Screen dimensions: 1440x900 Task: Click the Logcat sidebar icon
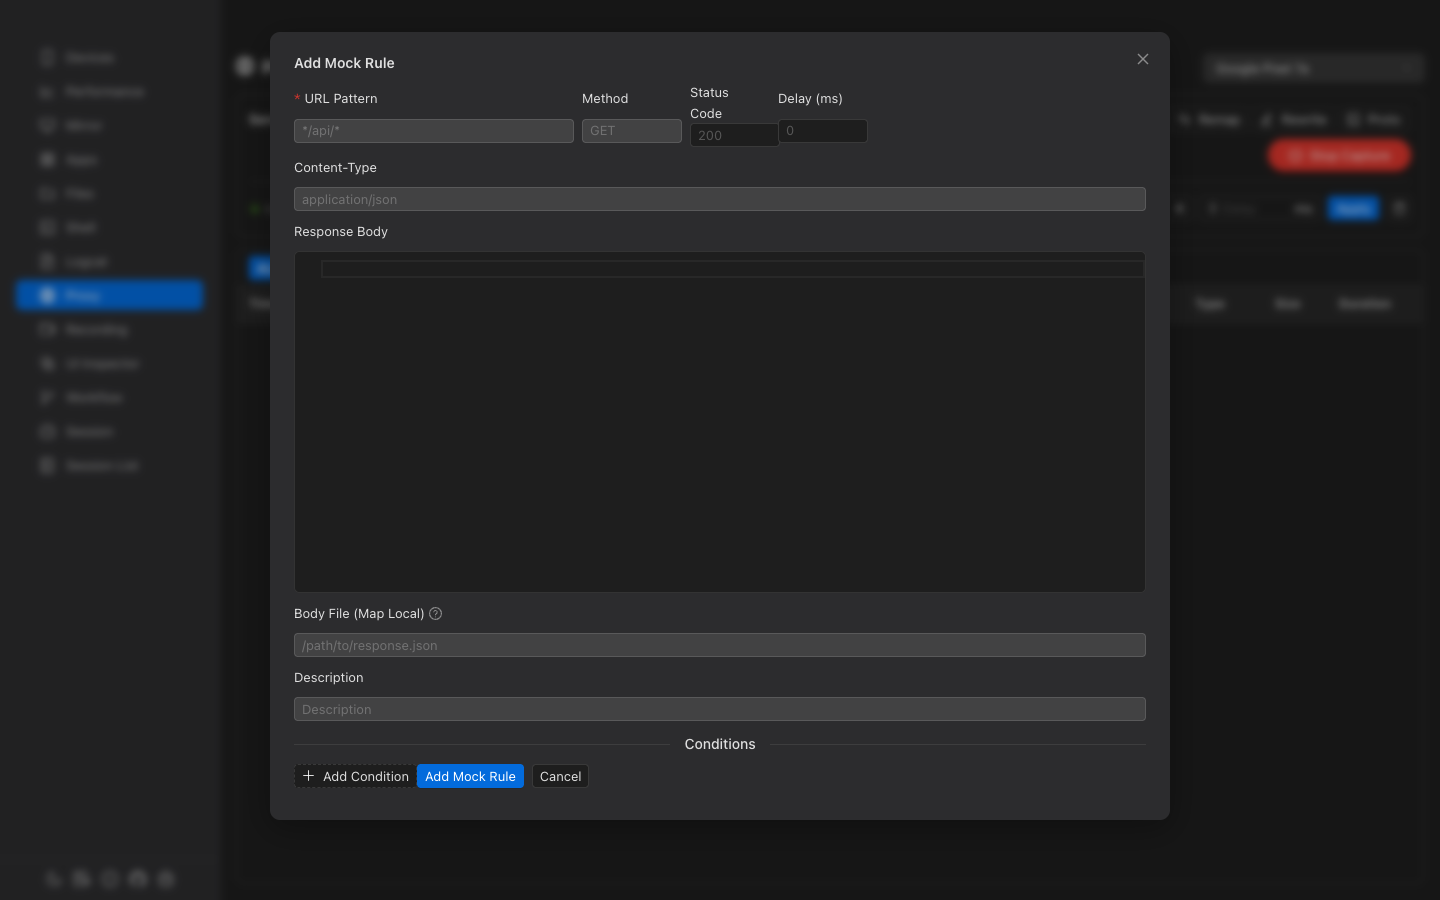(x=47, y=261)
